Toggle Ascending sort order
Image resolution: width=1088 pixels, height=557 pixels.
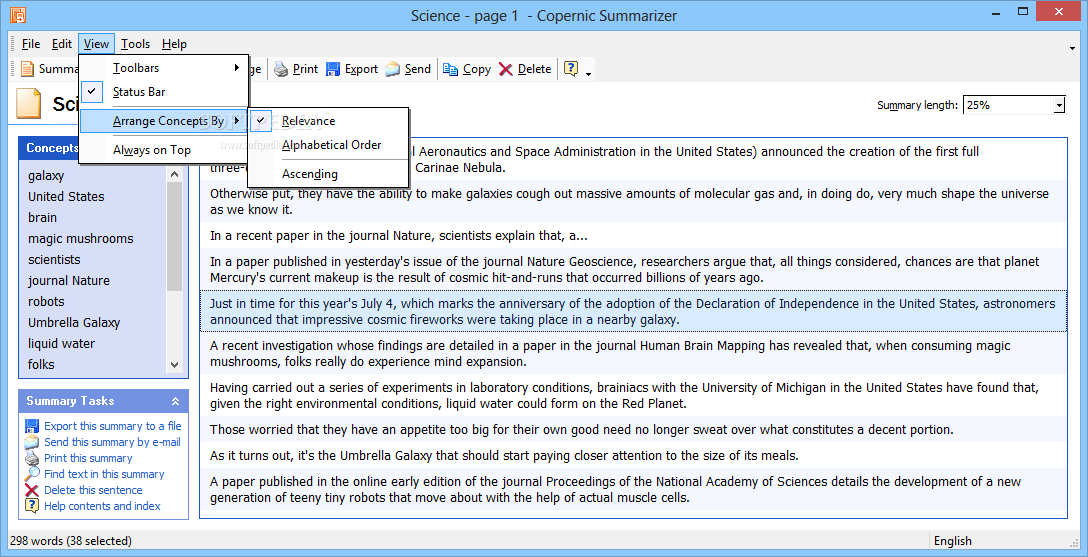328,174
